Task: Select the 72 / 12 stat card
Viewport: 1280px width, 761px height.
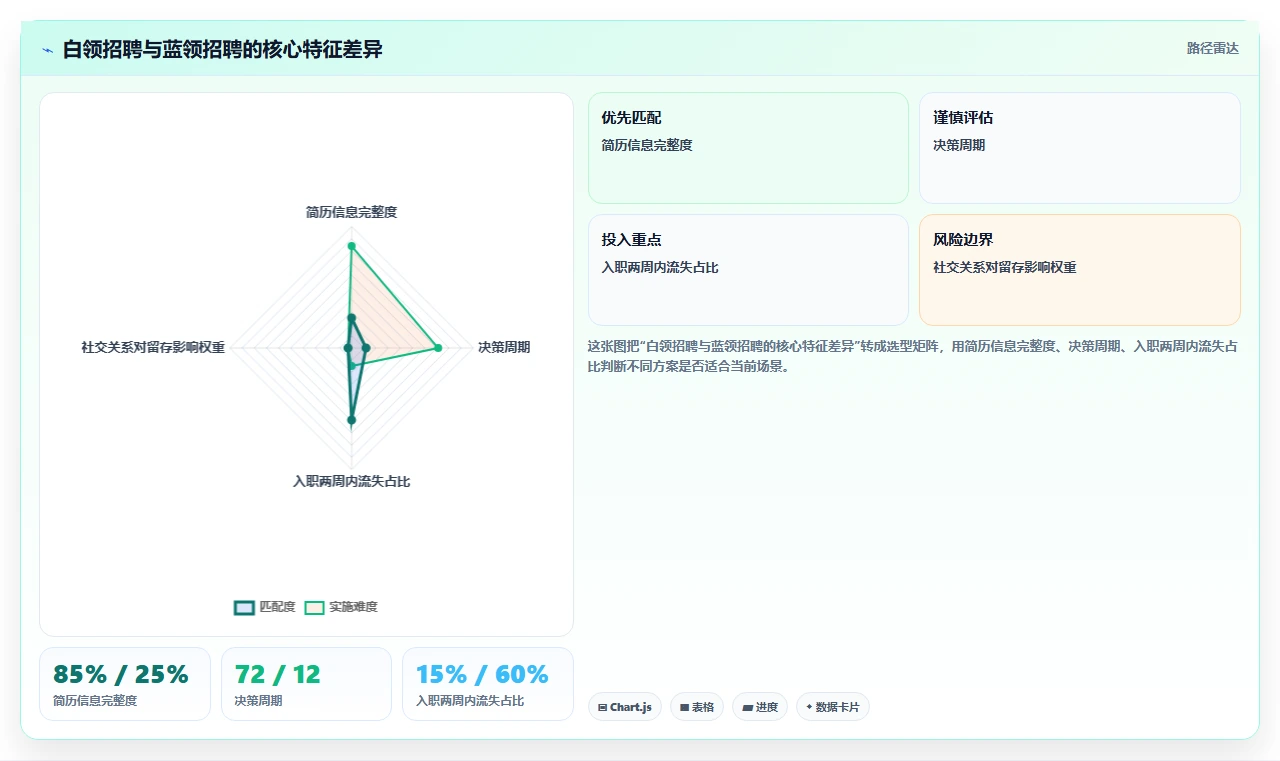Action: pyautogui.click(x=306, y=684)
